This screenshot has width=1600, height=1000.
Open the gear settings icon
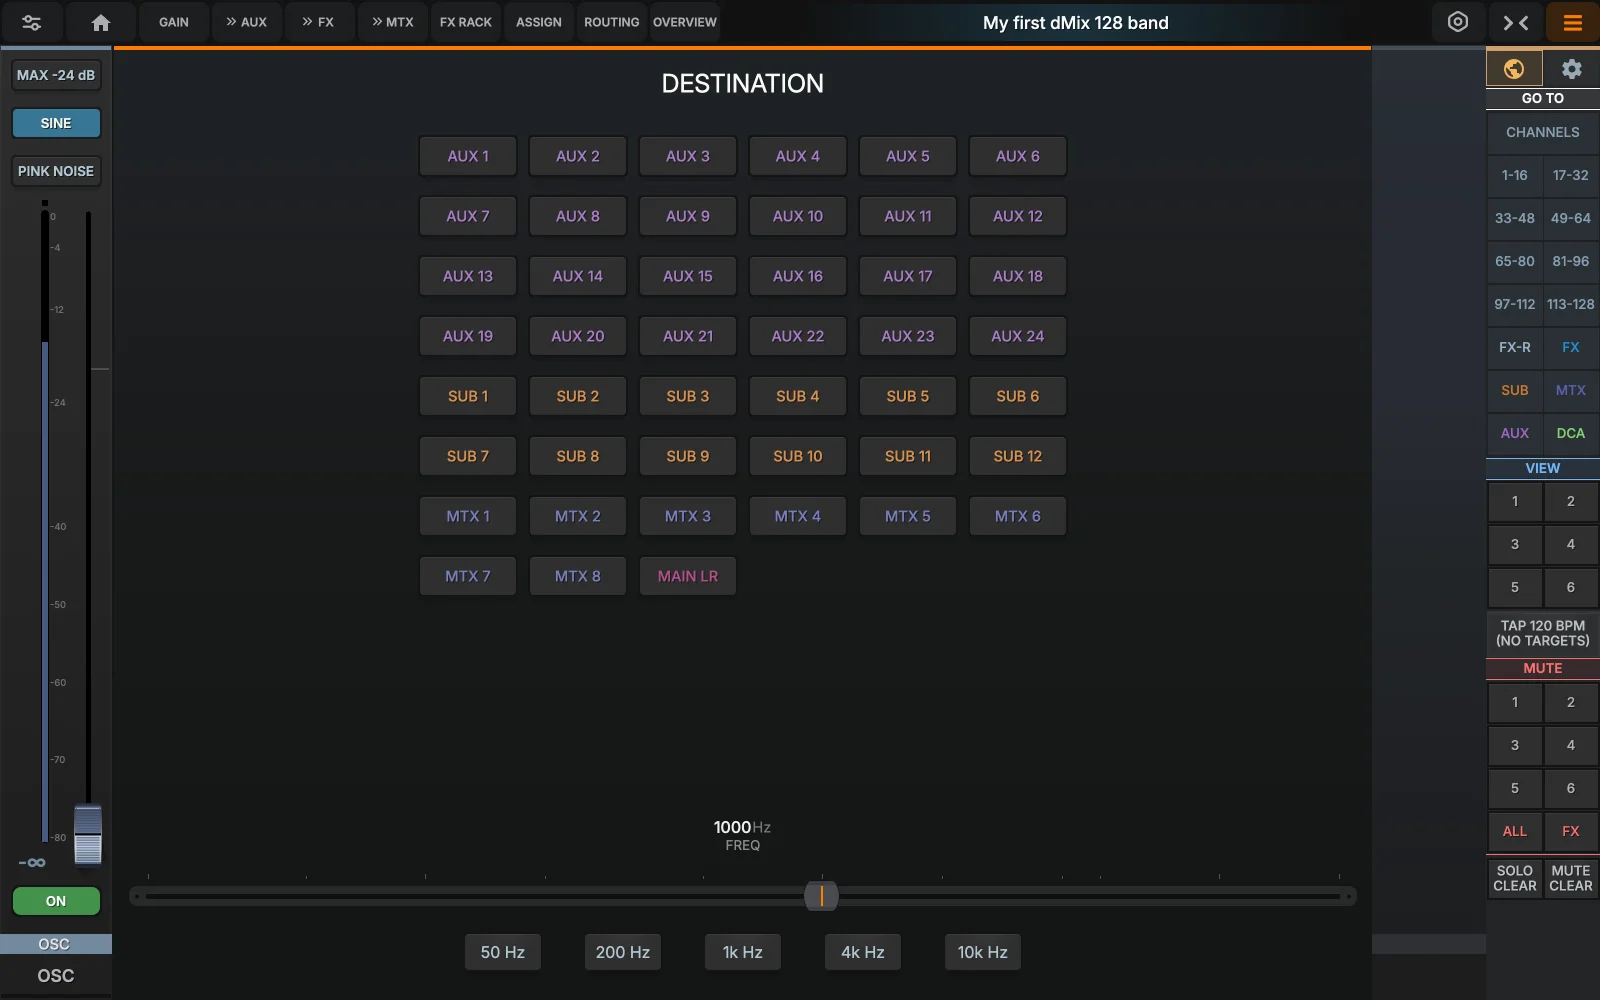(x=1571, y=68)
